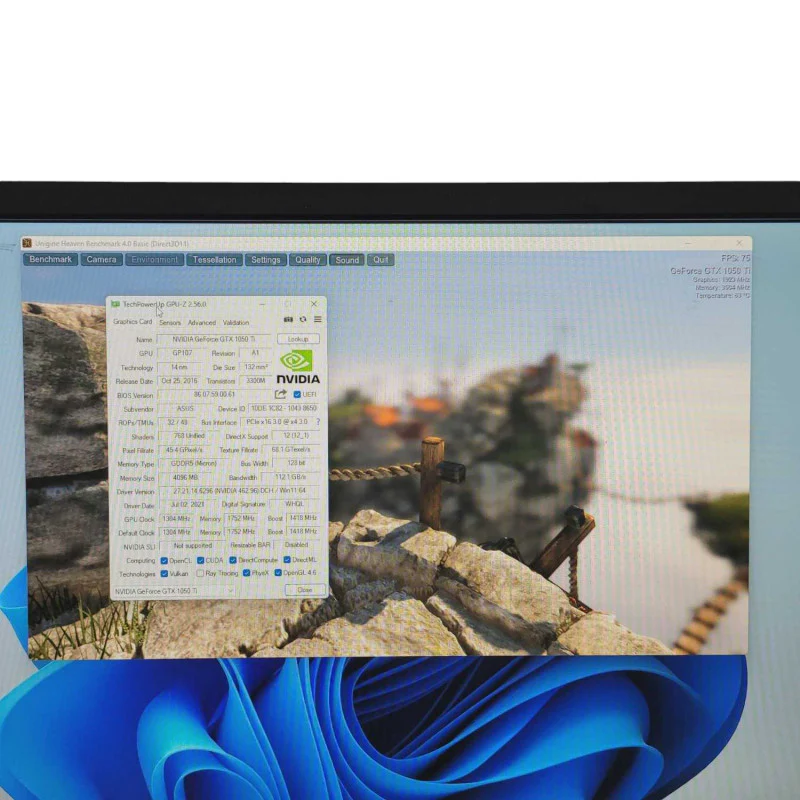Toggle the OpenGL 4.6 checkbox
800x800 pixels.
coord(278,573)
